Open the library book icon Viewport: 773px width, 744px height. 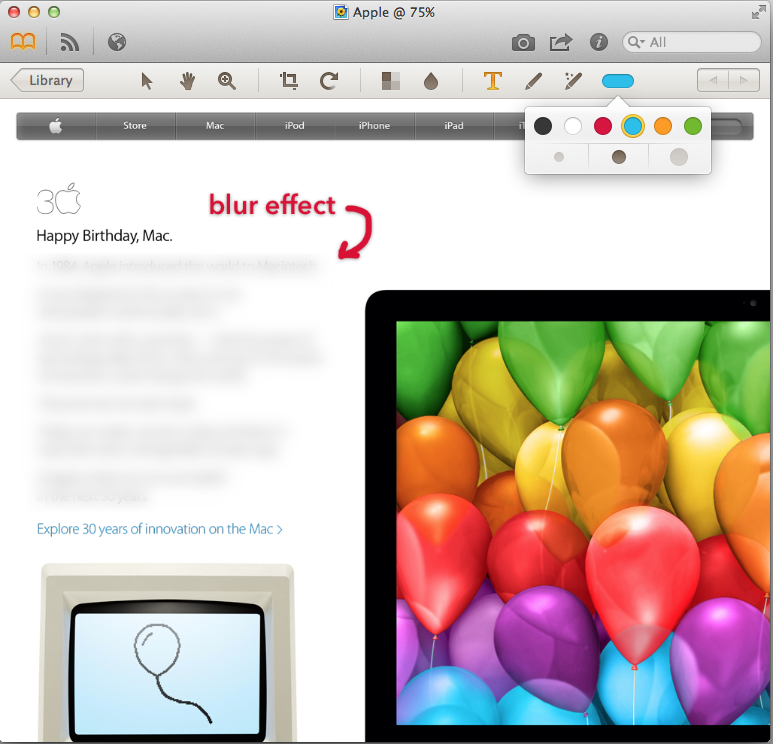(x=23, y=42)
